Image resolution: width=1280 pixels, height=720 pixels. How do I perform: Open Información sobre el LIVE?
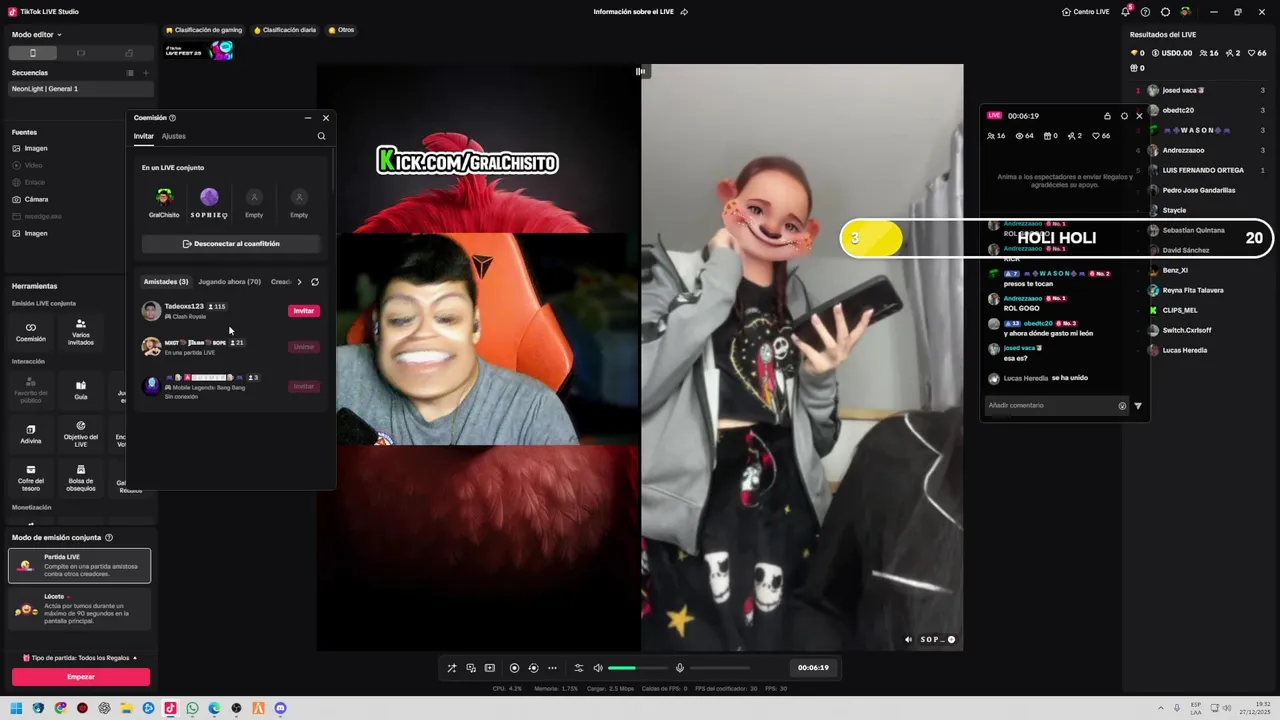point(640,12)
